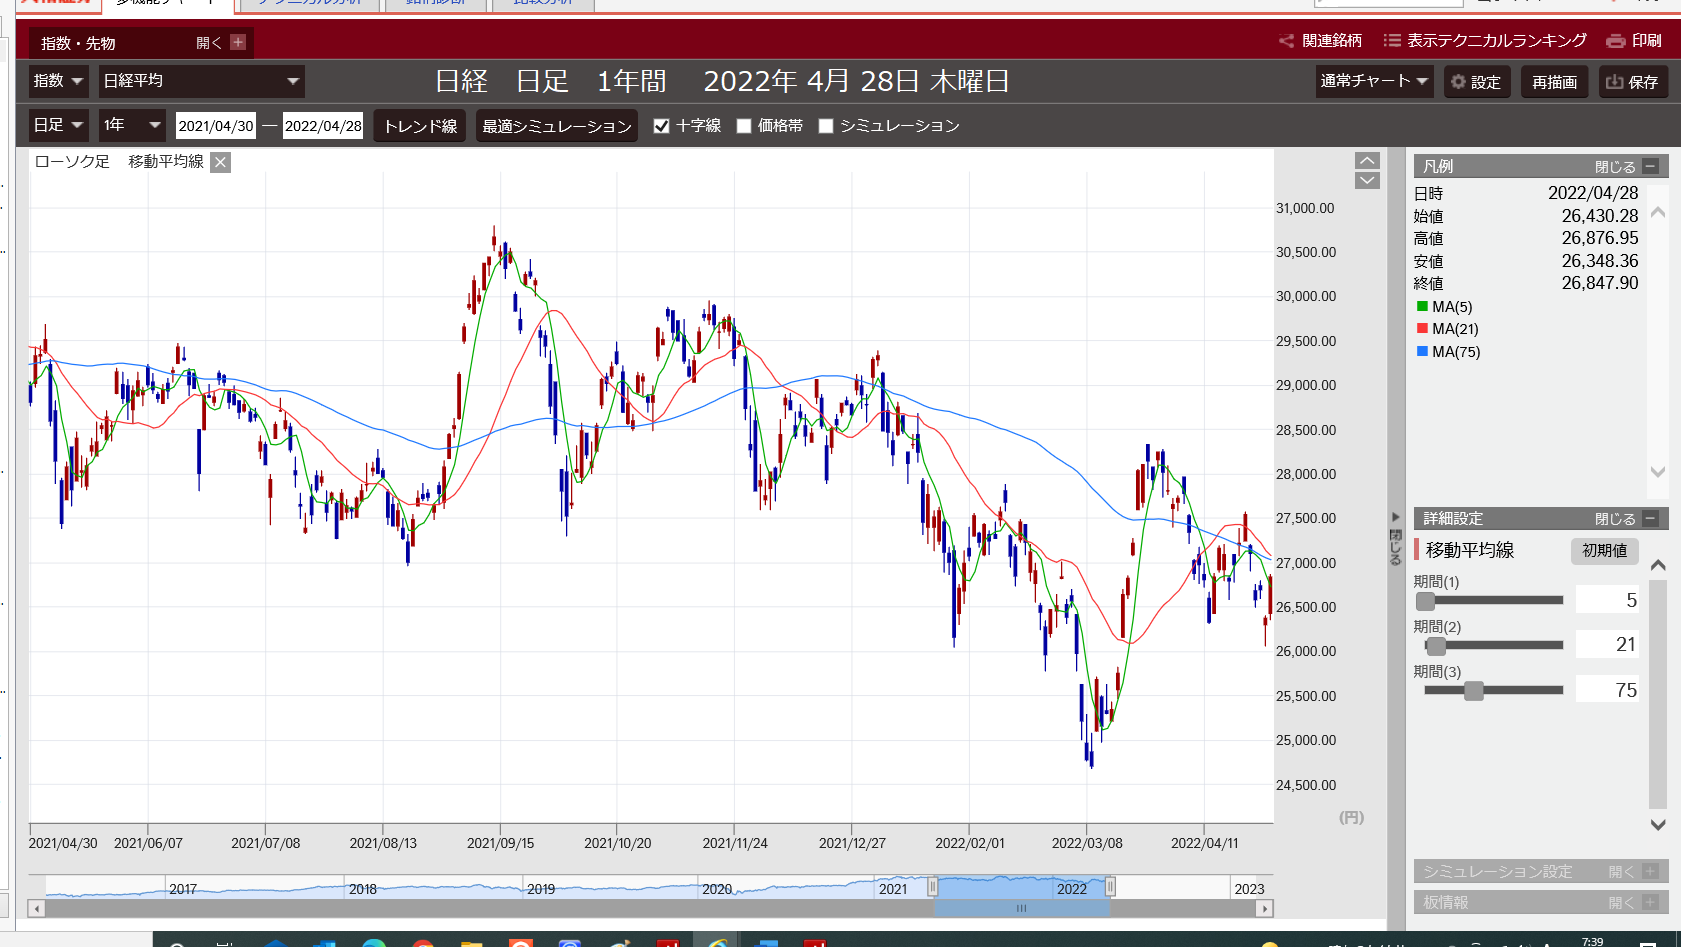Uncheck the 十字線 crosshair checkbox

(x=661, y=126)
